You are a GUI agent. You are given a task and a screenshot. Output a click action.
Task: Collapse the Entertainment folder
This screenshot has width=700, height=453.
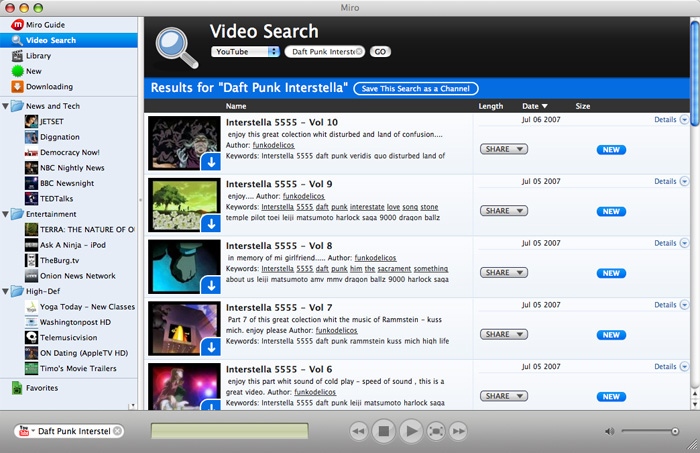pos(5,213)
